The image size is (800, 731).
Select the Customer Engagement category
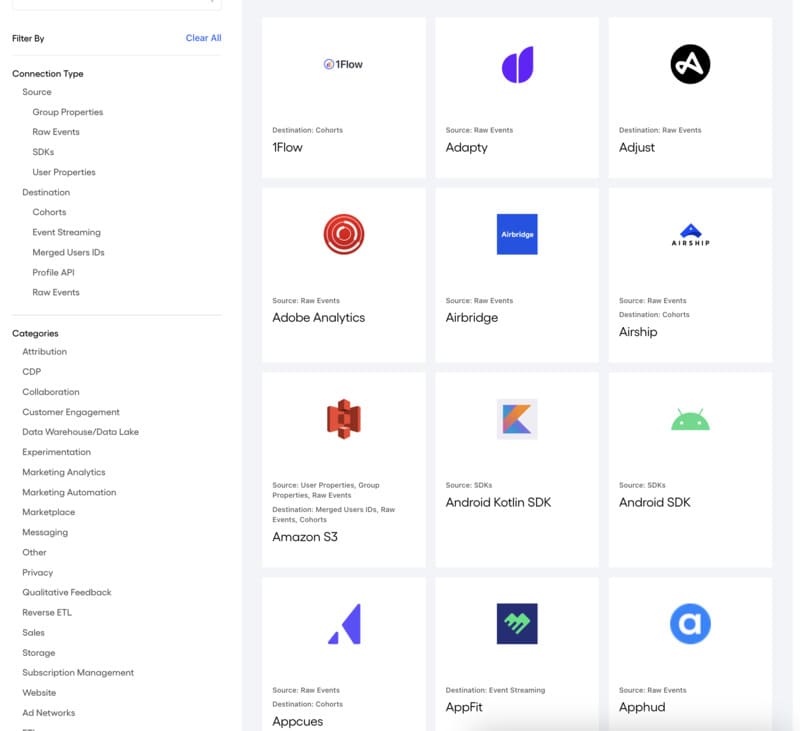[70, 412]
